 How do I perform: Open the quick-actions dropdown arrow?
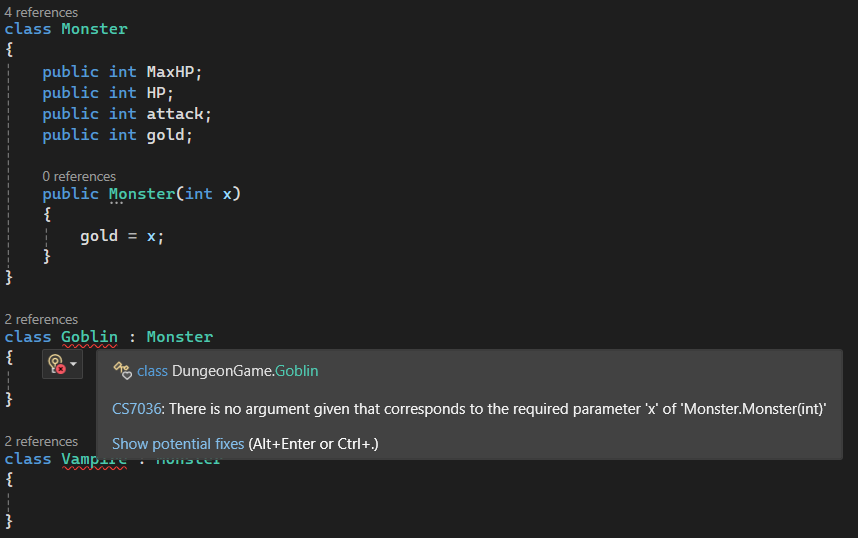[x=73, y=365]
